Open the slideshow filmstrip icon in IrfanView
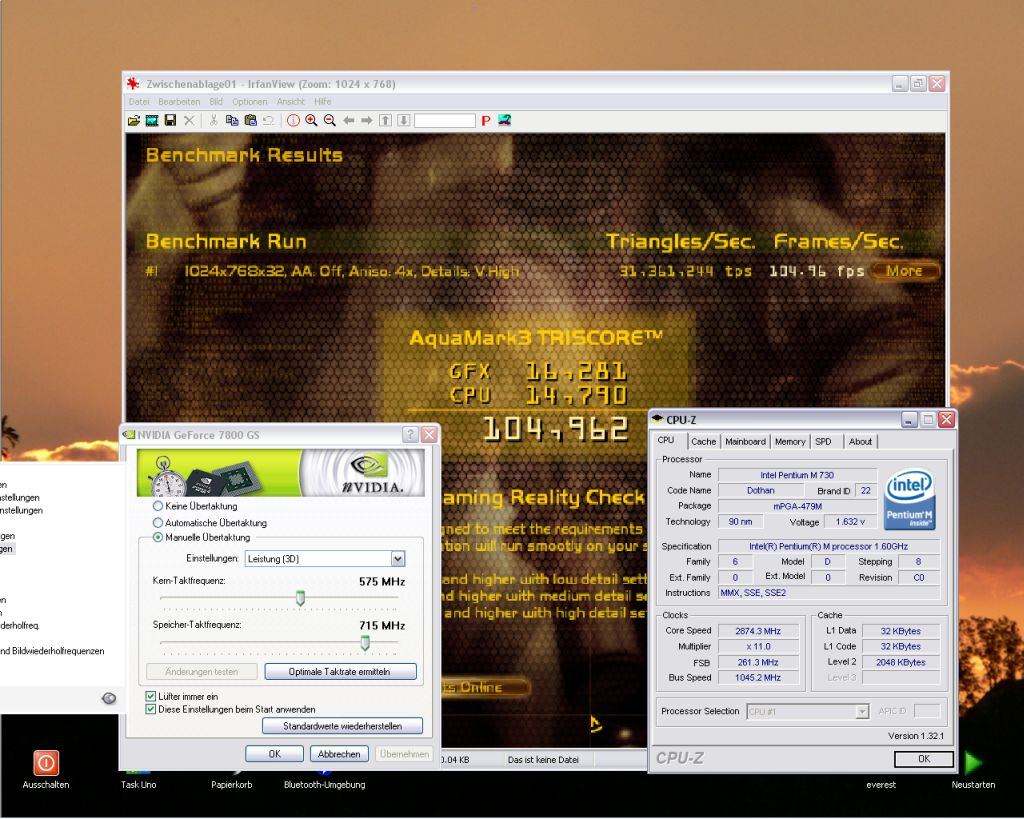Screen dimensions: 1024x819 pyautogui.click(x=152, y=121)
